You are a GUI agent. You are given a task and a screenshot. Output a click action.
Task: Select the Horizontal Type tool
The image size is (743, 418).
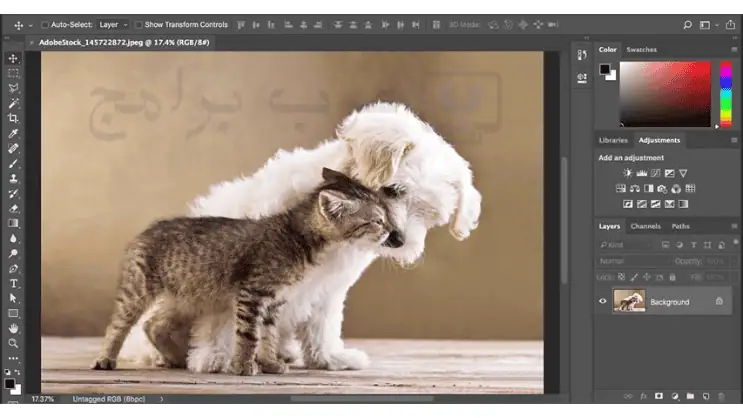(13, 283)
